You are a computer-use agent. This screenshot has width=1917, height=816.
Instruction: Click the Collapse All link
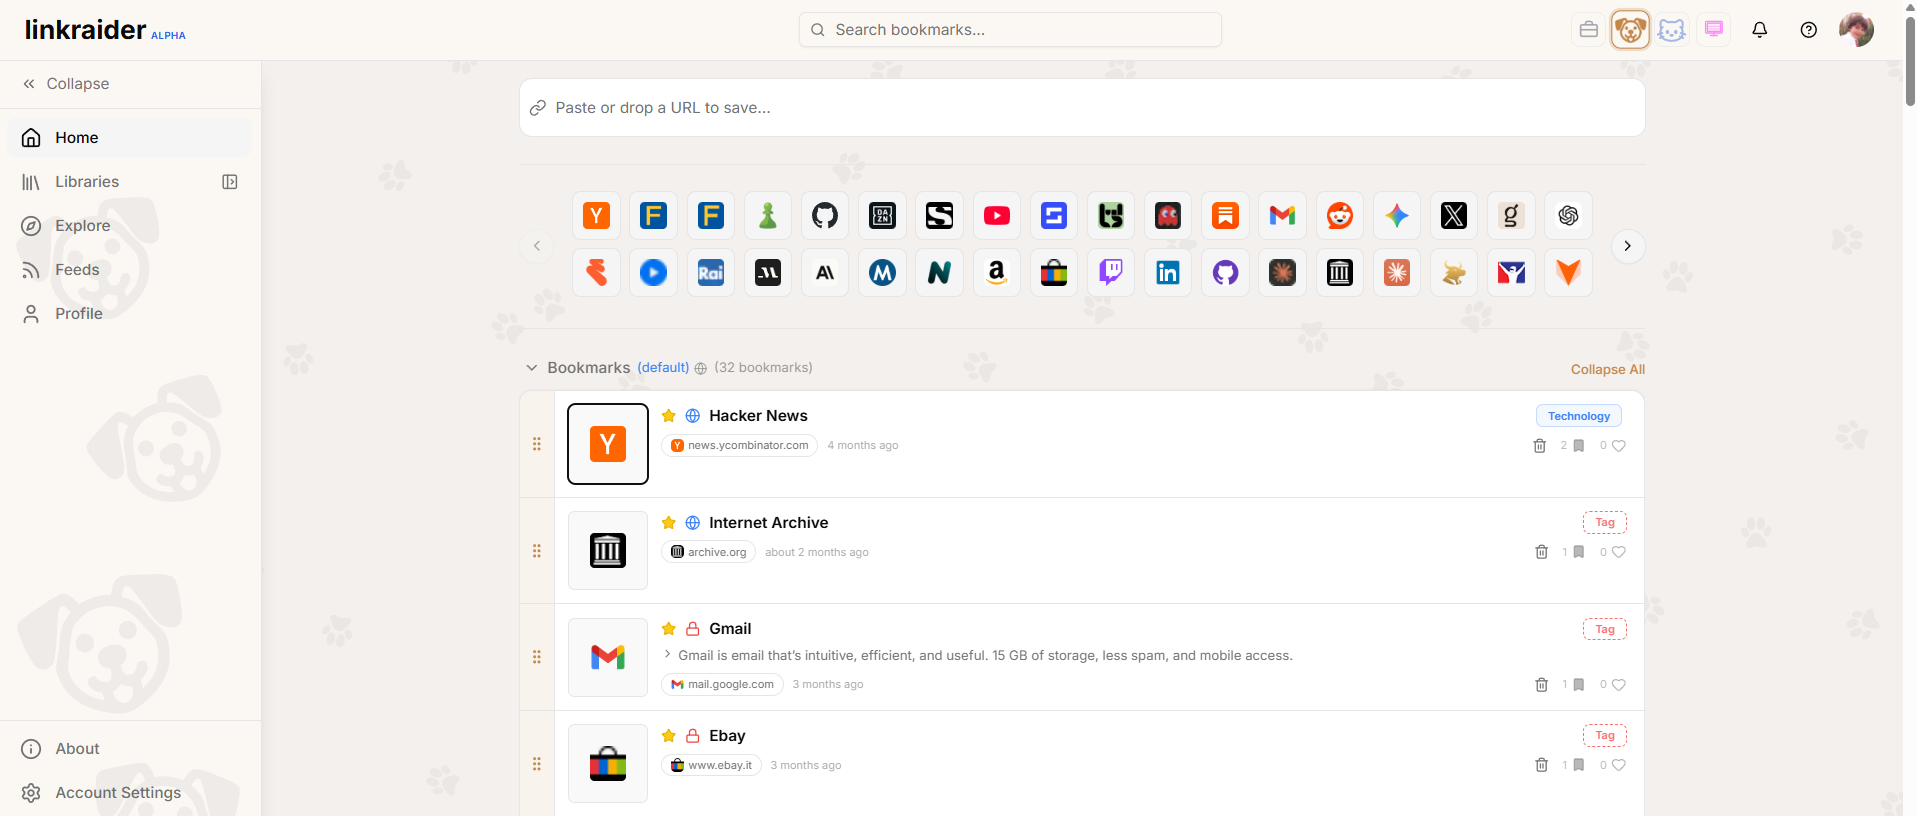1607,370
